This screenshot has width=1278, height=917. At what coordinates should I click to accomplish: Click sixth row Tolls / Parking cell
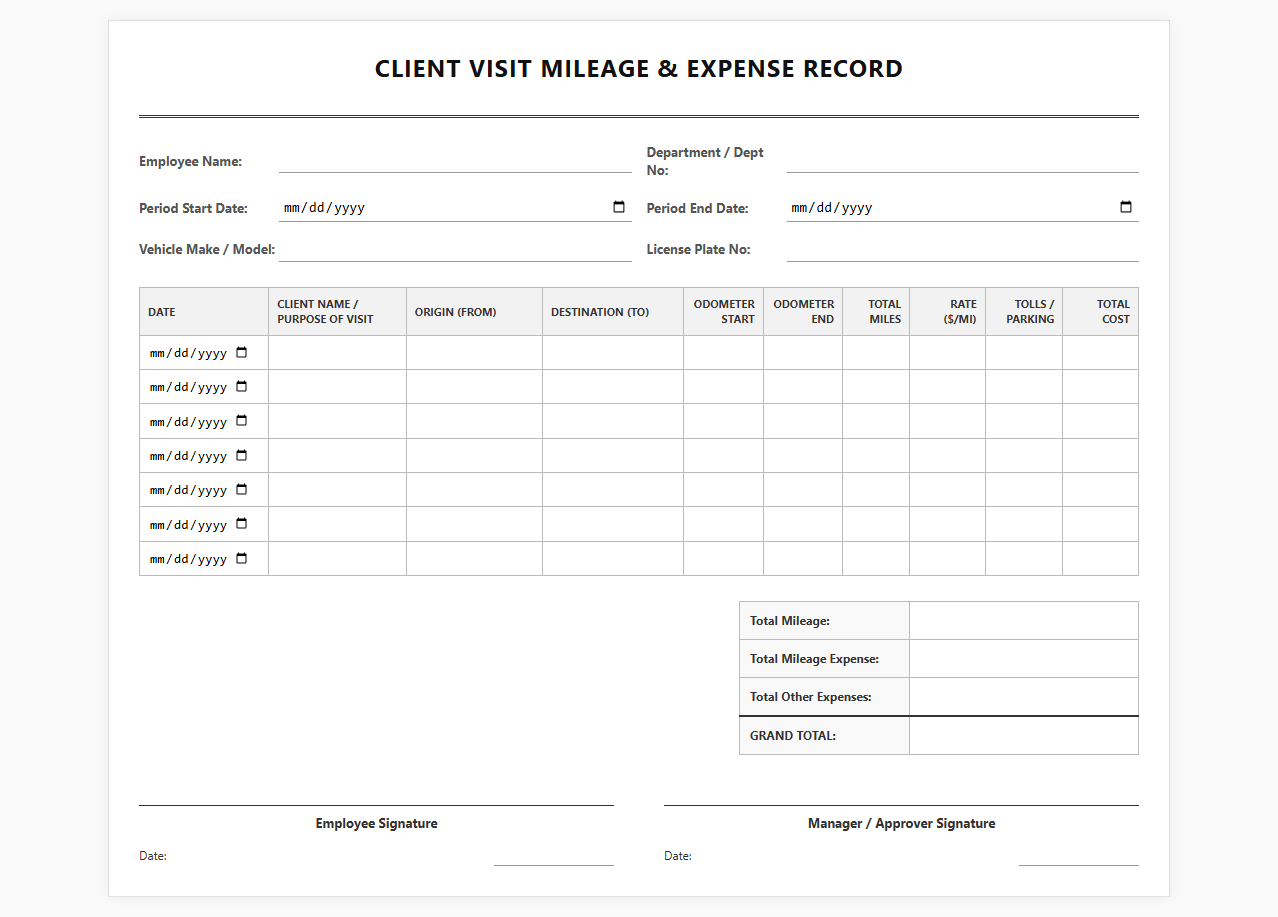point(1024,524)
